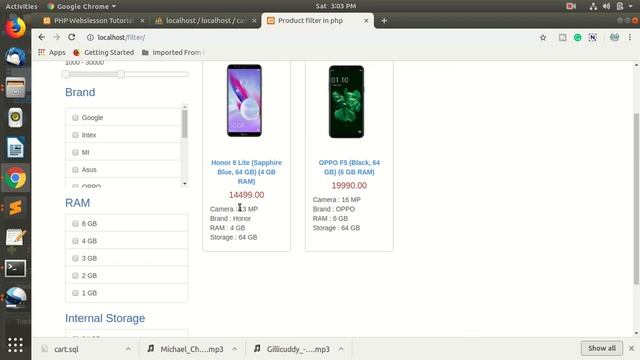Viewport: 640px width, 360px height.
Task: Reload the localhost filter page
Action: (x=71, y=37)
